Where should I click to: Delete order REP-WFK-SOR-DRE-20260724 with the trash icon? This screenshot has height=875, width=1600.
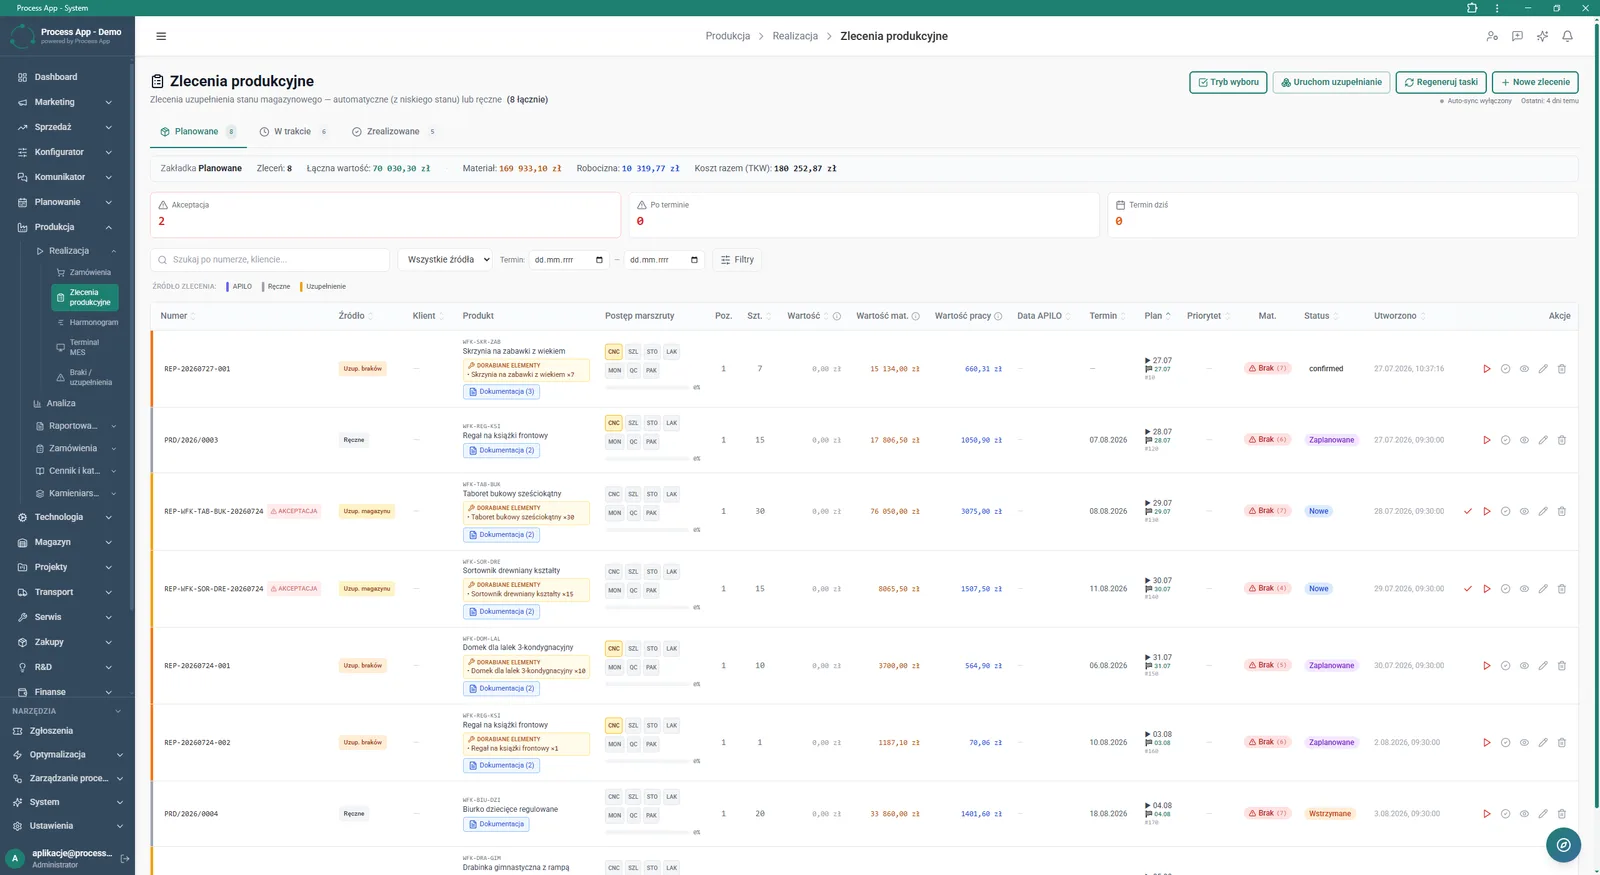click(1562, 589)
